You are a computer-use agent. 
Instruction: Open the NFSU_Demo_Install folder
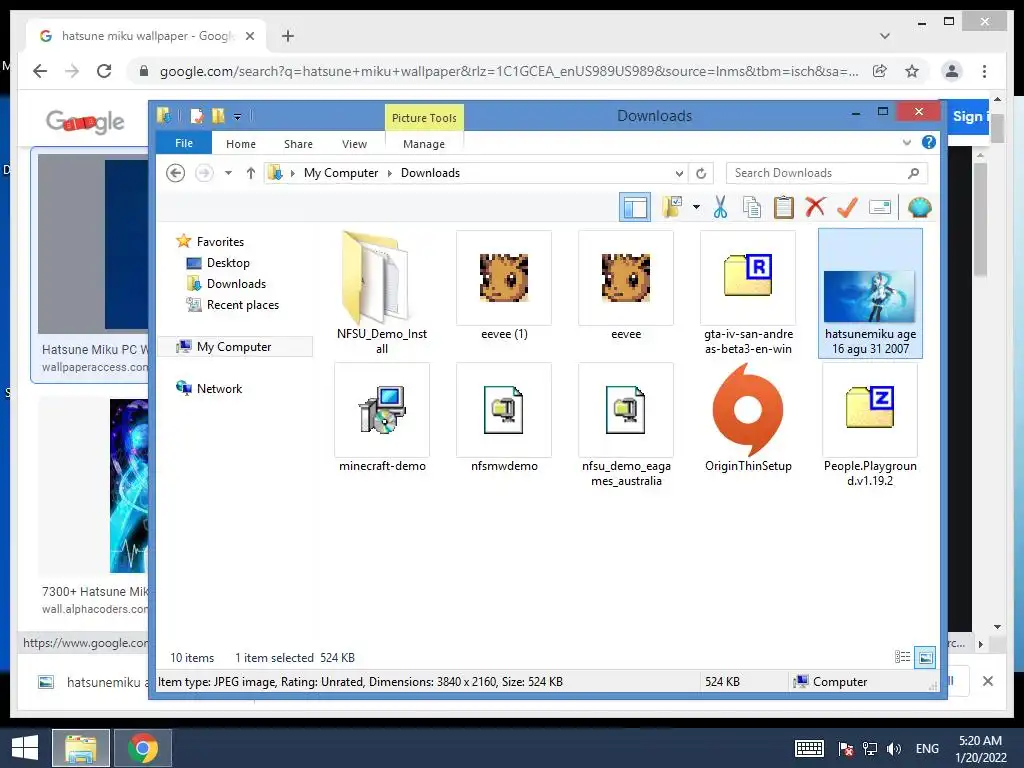pyautogui.click(x=382, y=293)
